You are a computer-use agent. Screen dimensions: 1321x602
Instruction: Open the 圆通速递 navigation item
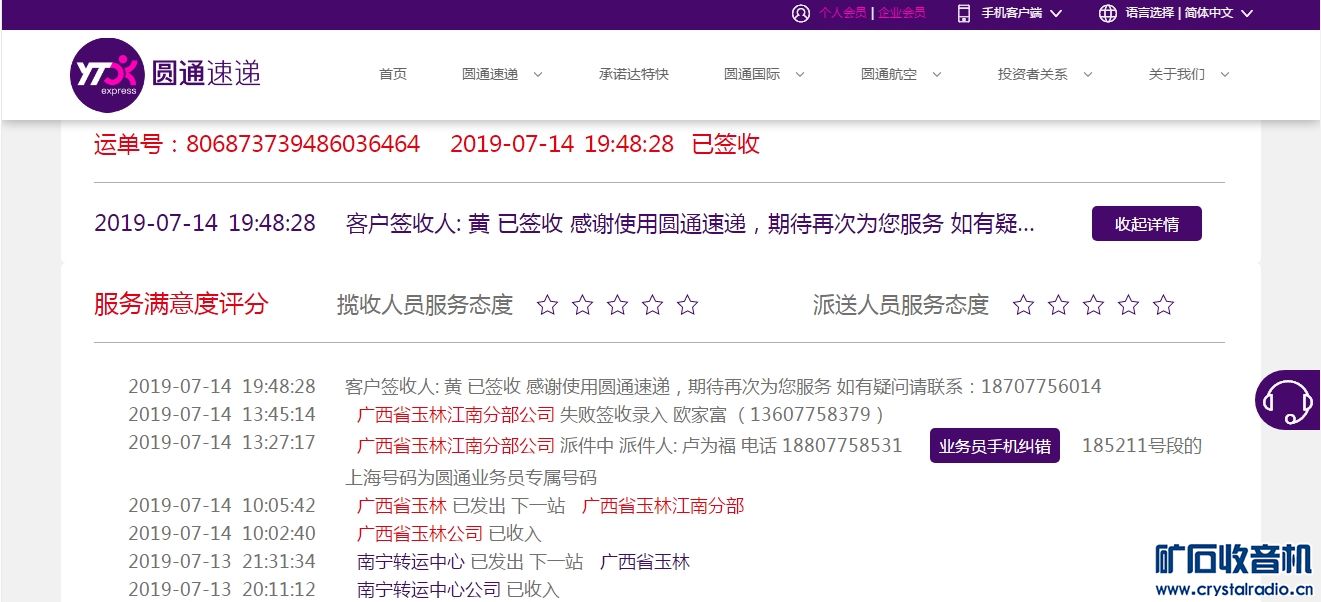[x=490, y=74]
